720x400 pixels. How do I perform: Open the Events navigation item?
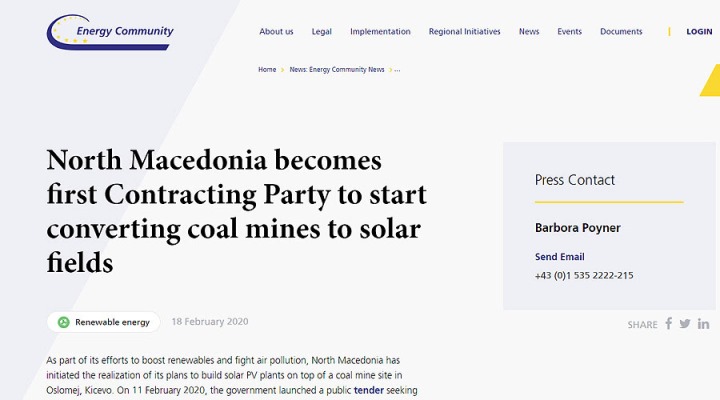pos(569,32)
